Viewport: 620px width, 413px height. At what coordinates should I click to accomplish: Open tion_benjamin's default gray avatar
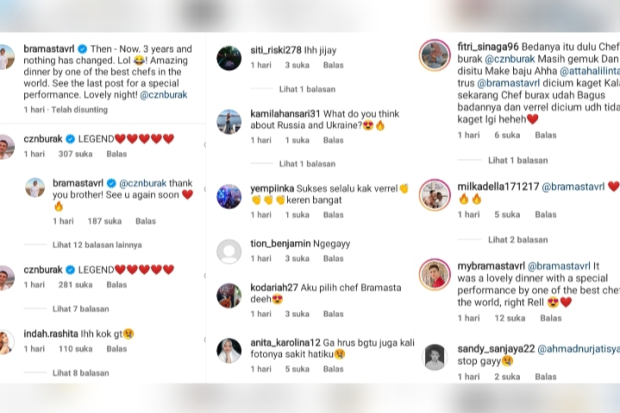pyautogui.click(x=229, y=252)
